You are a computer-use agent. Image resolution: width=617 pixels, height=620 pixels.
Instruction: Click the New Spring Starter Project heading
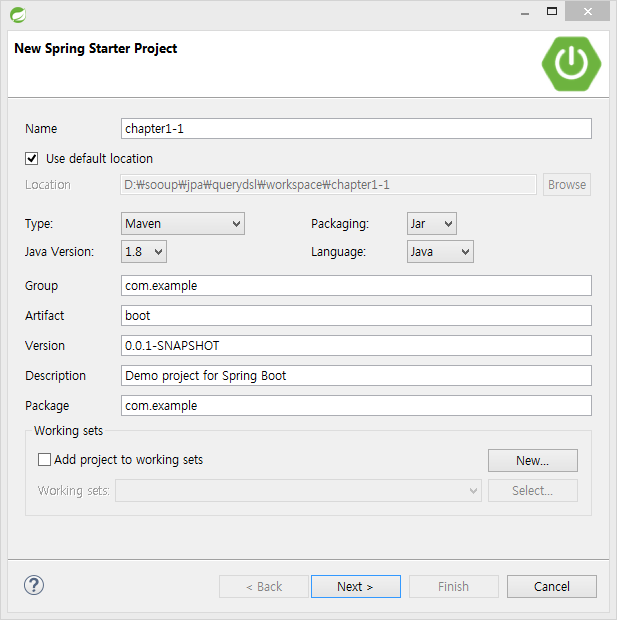[x=96, y=49]
